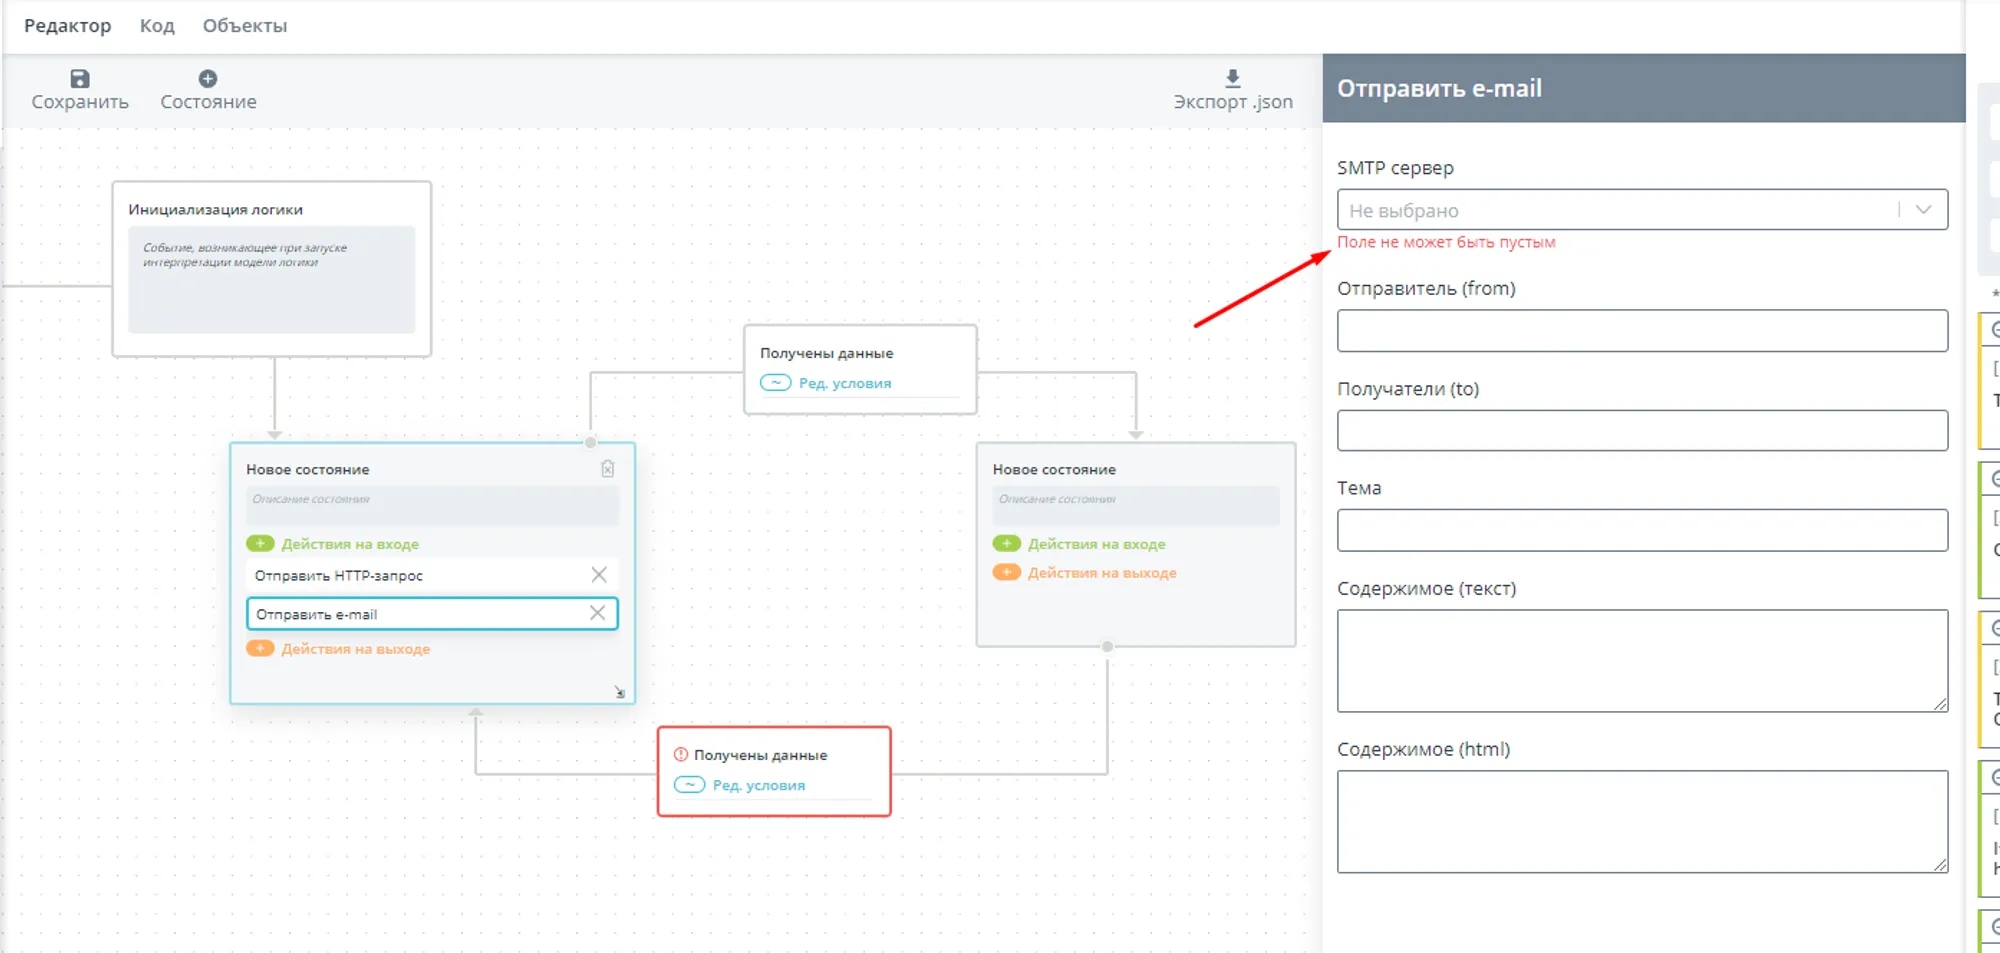Add entry action in left state

pyautogui.click(x=261, y=544)
